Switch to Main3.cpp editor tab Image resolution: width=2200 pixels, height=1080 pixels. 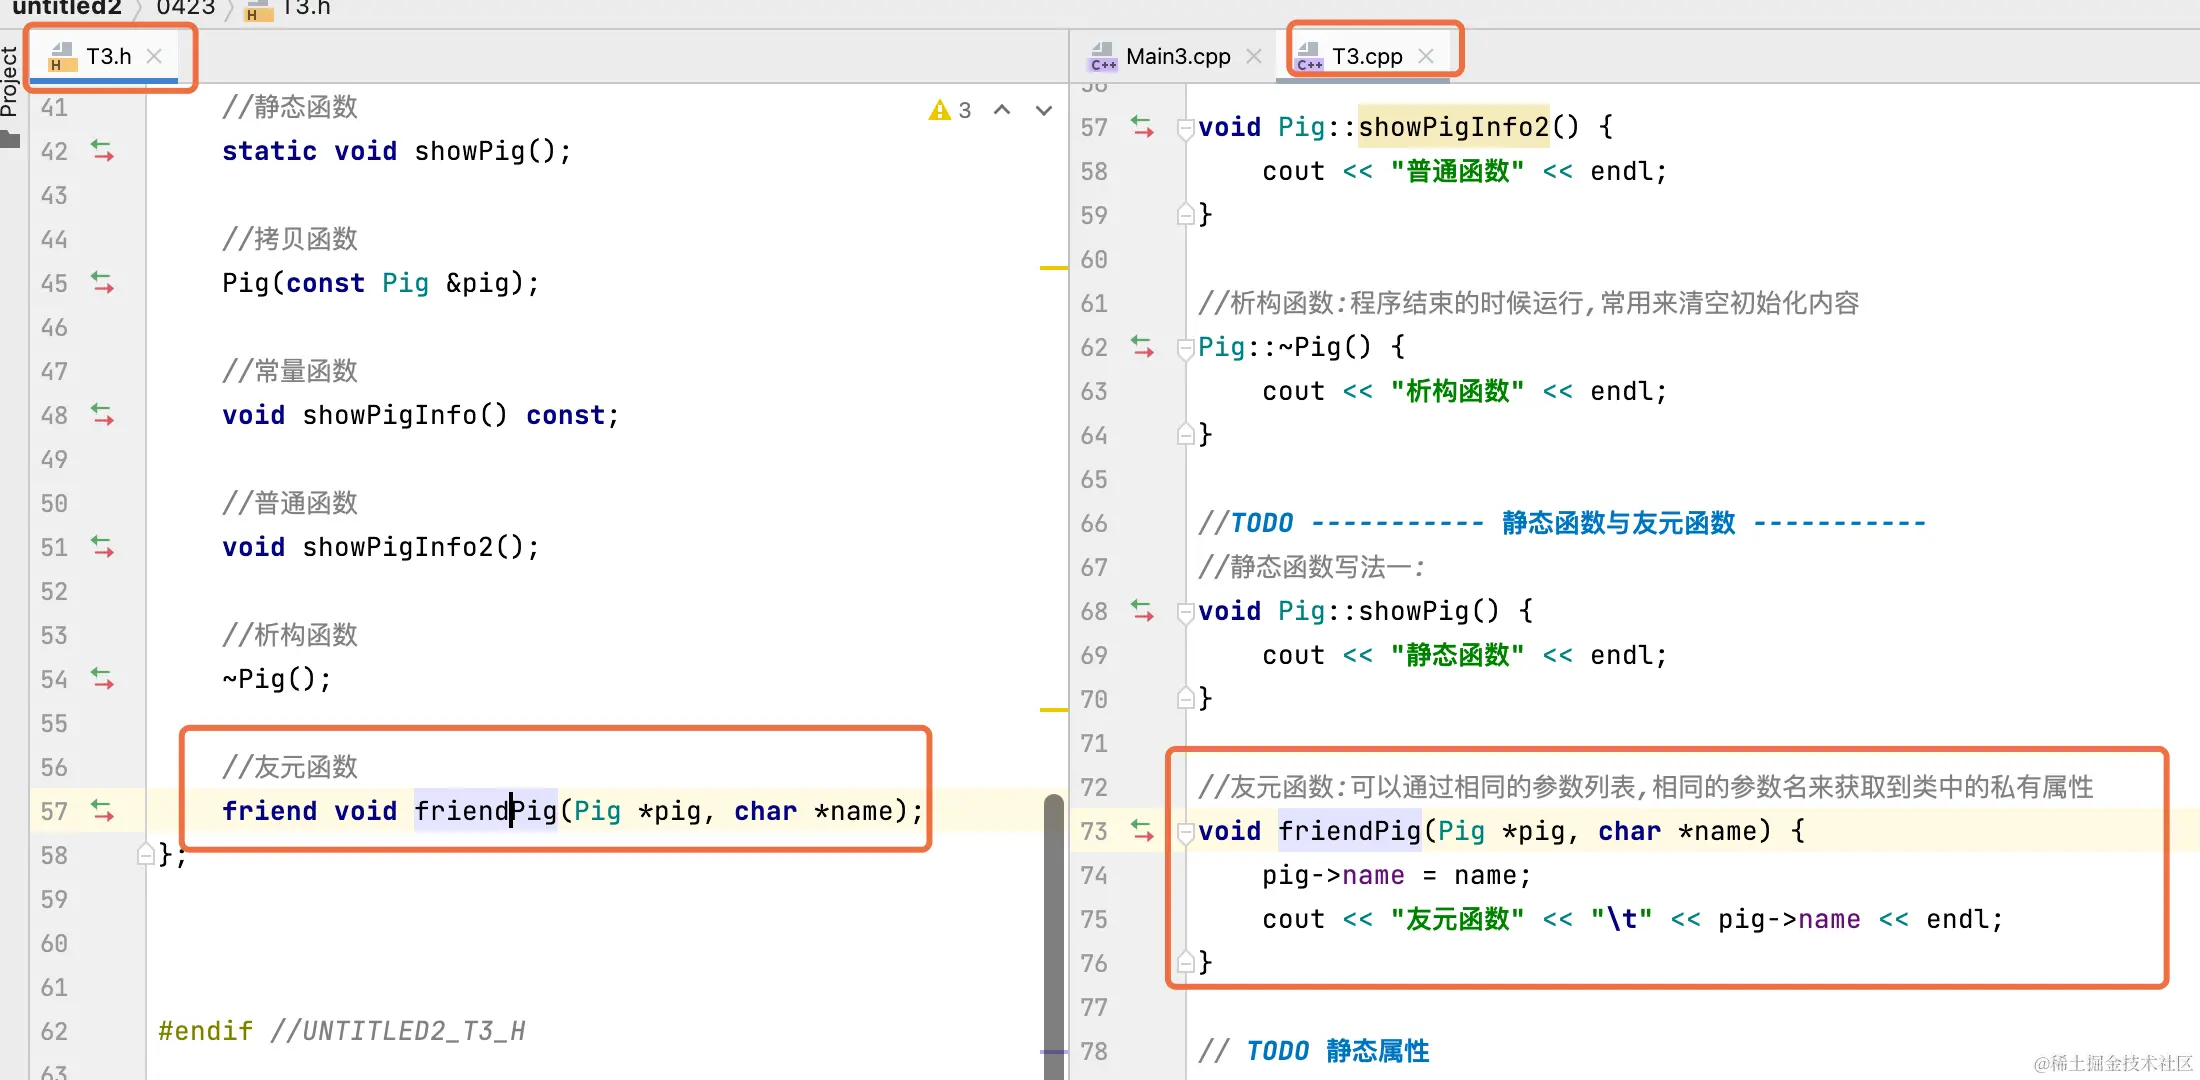pyautogui.click(x=1177, y=57)
